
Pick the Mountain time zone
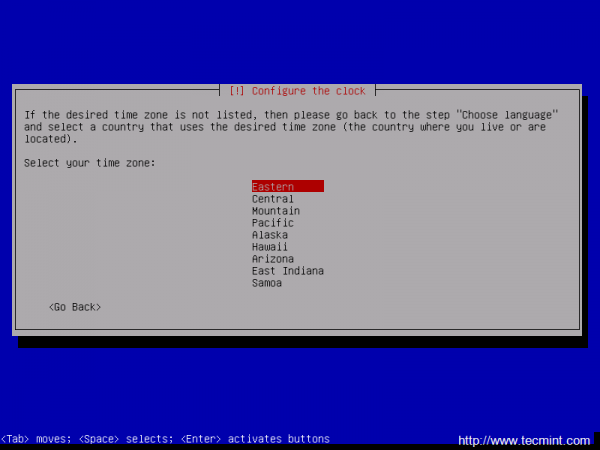tap(276, 211)
